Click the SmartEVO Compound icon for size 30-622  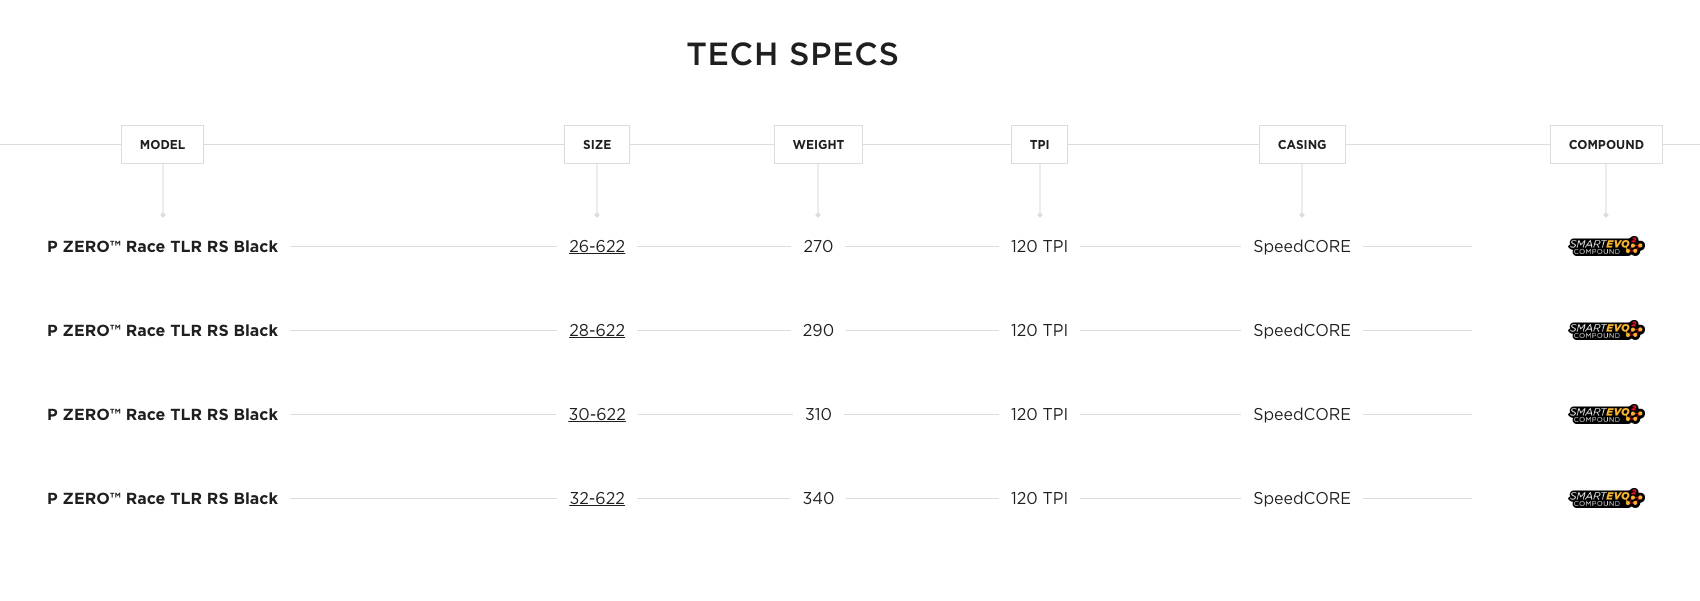tap(1606, 414)
